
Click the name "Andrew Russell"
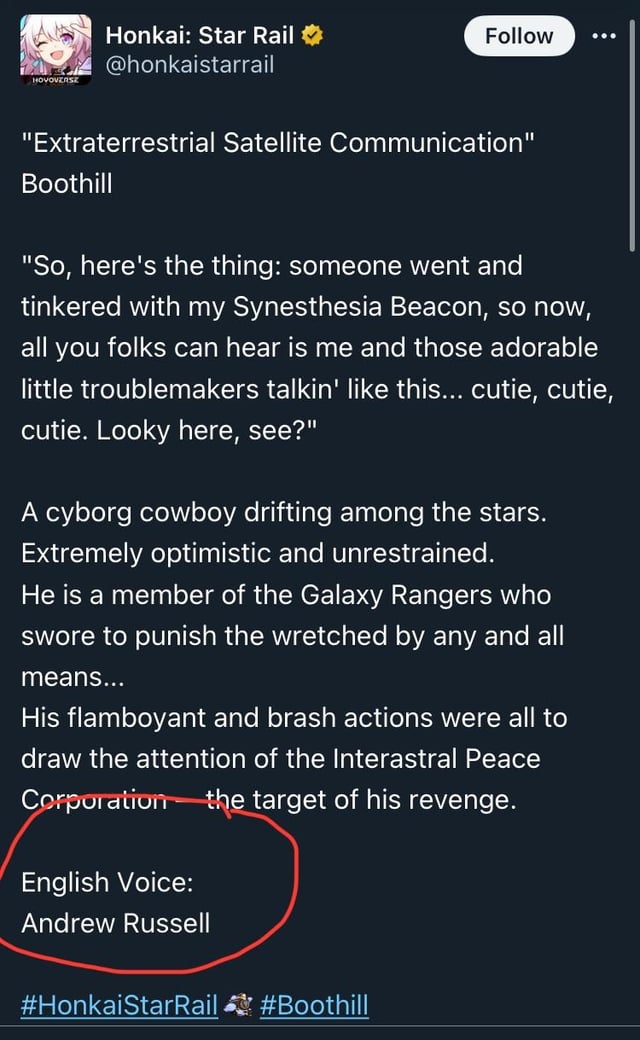tap(116, 923)
